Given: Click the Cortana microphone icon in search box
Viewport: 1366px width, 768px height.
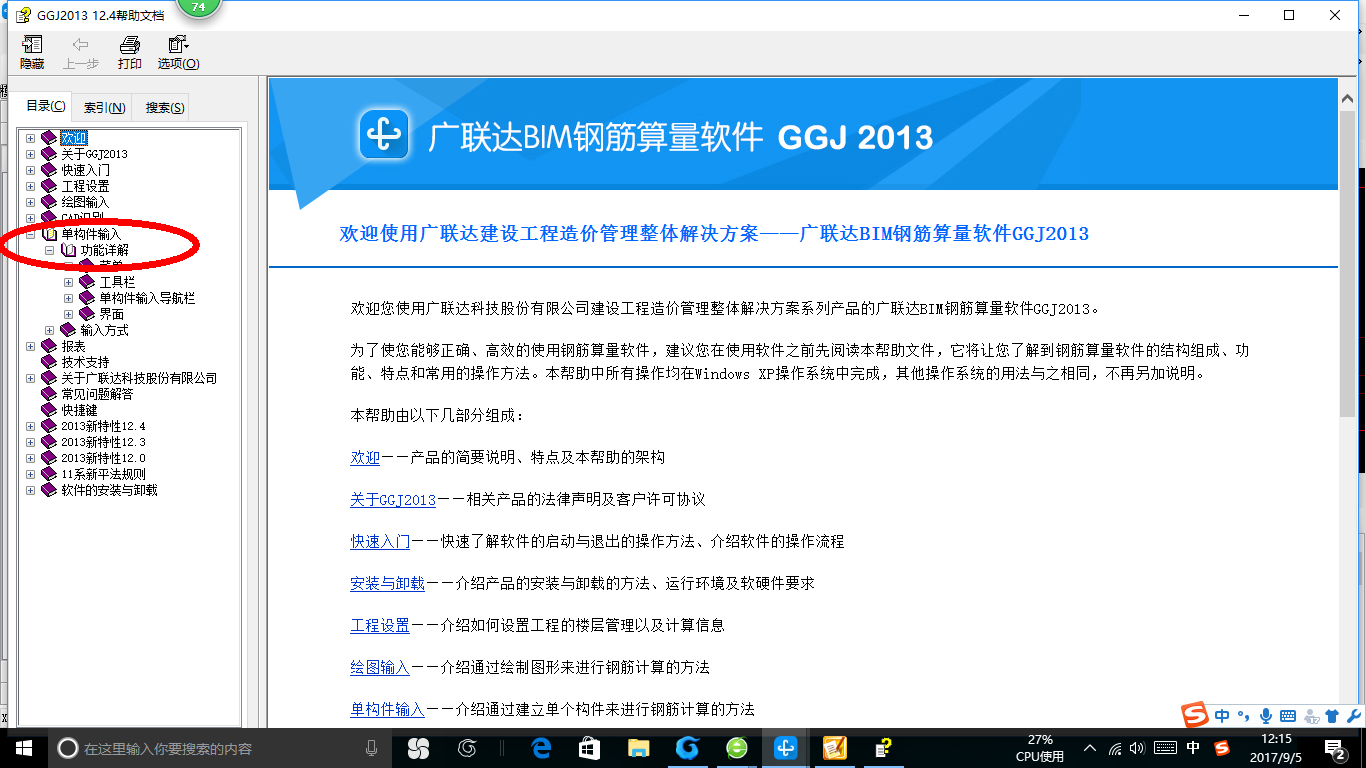Looking at the screenshot, I should (x=372, y=748).
